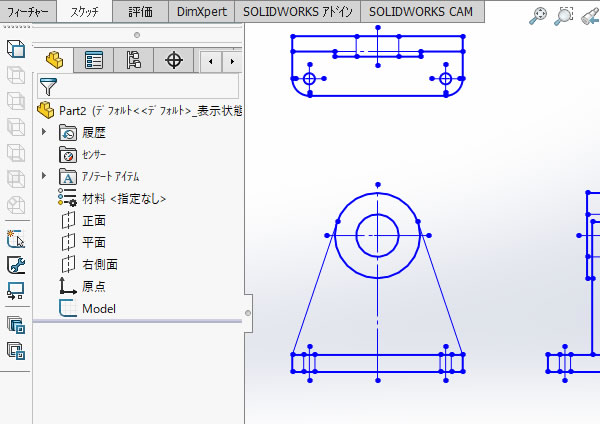This screenshot has width=600, height=424.
Task: Show previous manager tabs with left arrow
Action: tap(210, 61)
